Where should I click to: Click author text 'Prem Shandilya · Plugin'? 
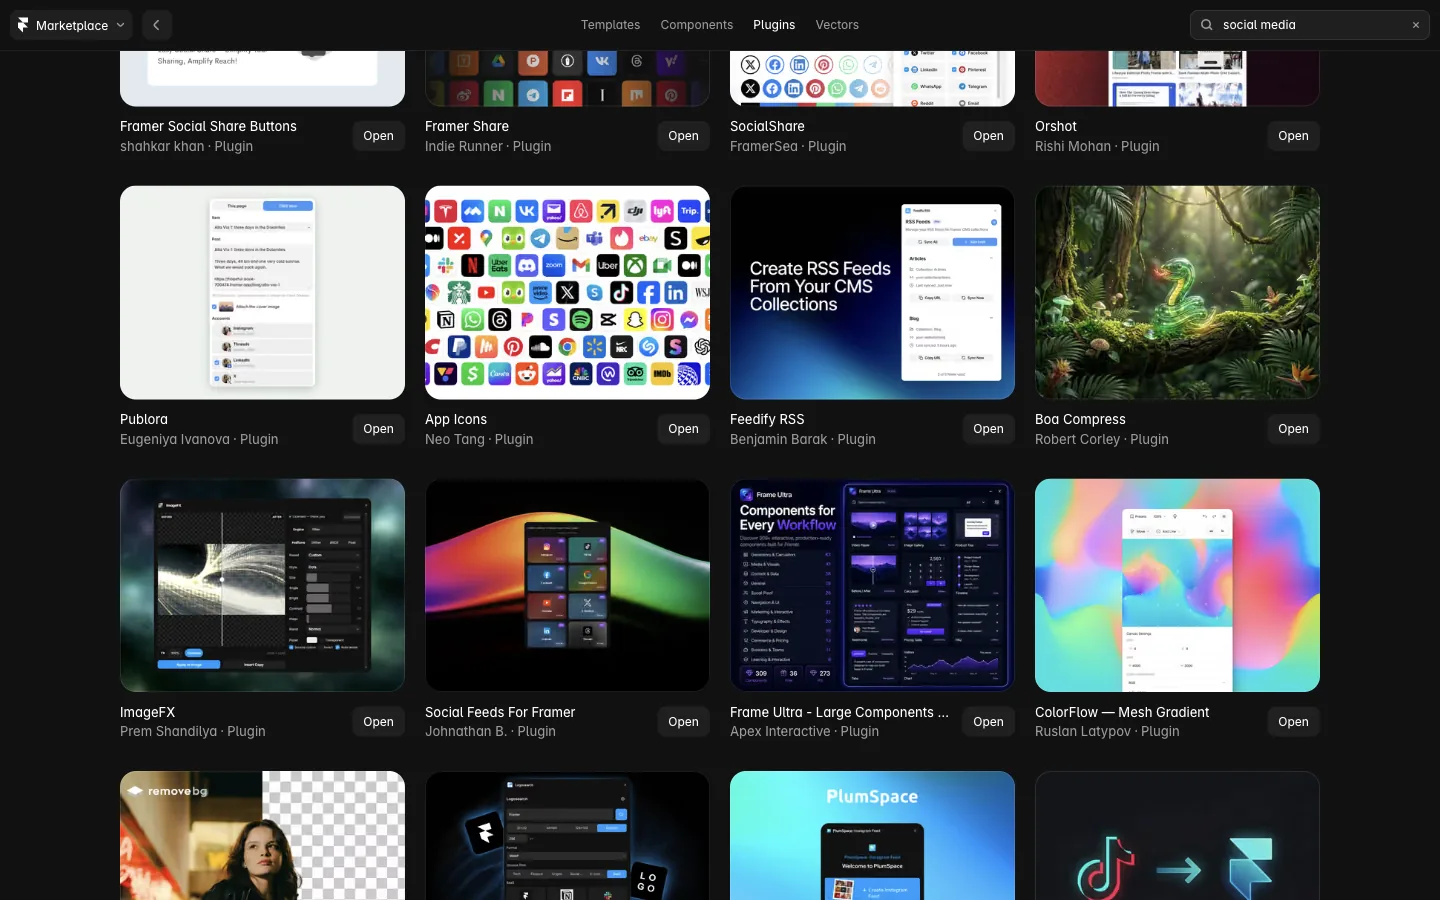(193, 731)
